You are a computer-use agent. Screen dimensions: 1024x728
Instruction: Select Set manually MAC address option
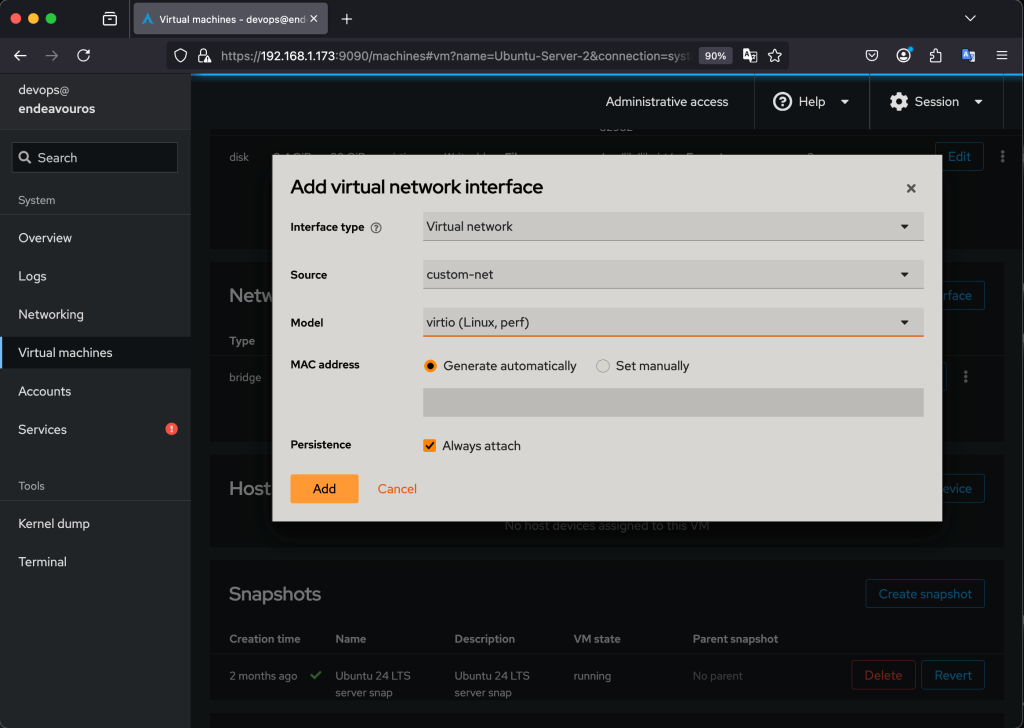(x=603, y=366)
